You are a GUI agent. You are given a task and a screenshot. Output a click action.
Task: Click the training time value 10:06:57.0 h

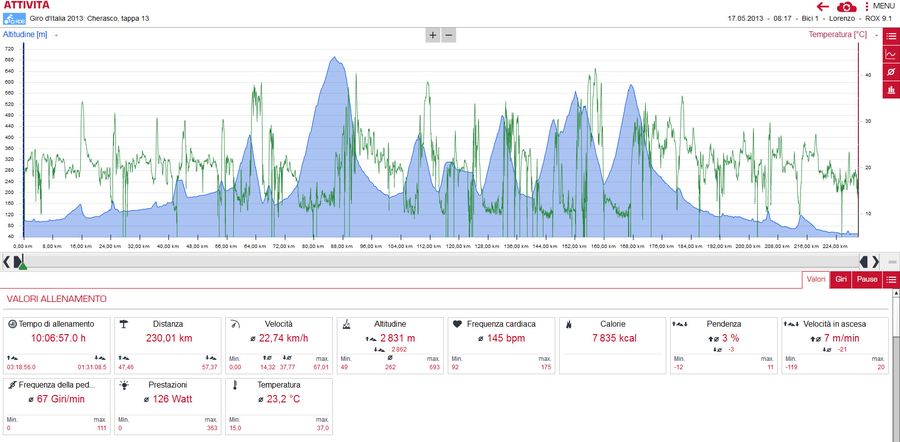(x=58, y=338)
